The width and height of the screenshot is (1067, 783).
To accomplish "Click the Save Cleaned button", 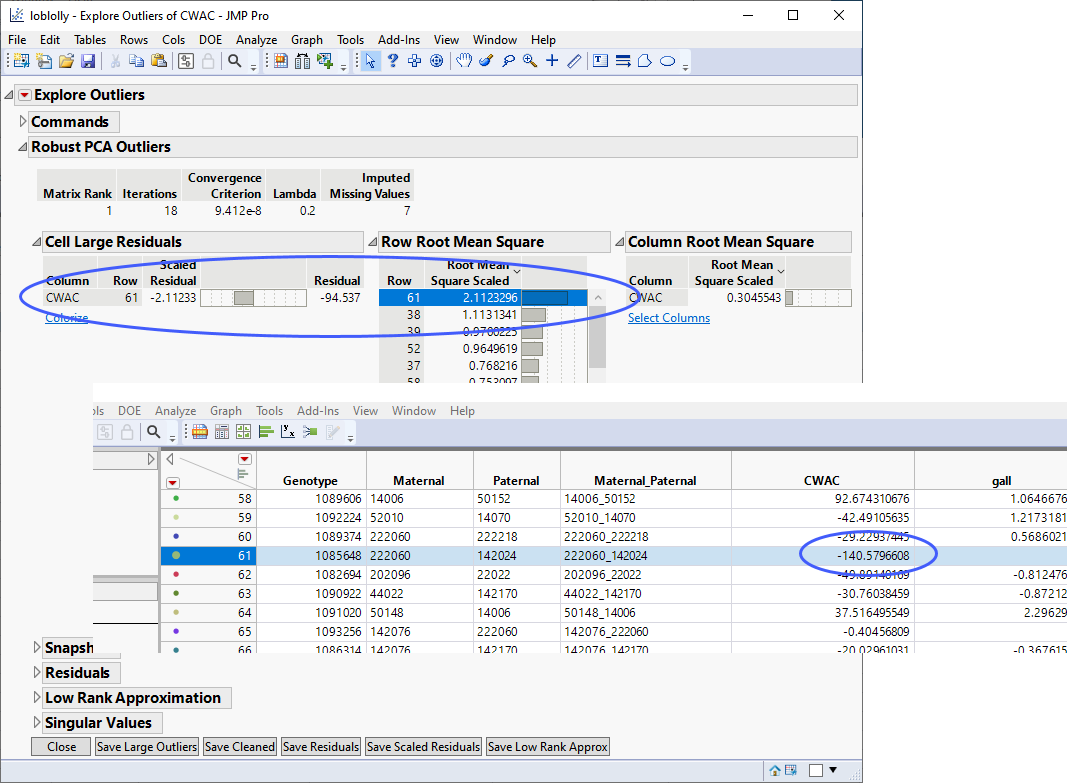I will [239, 747].
